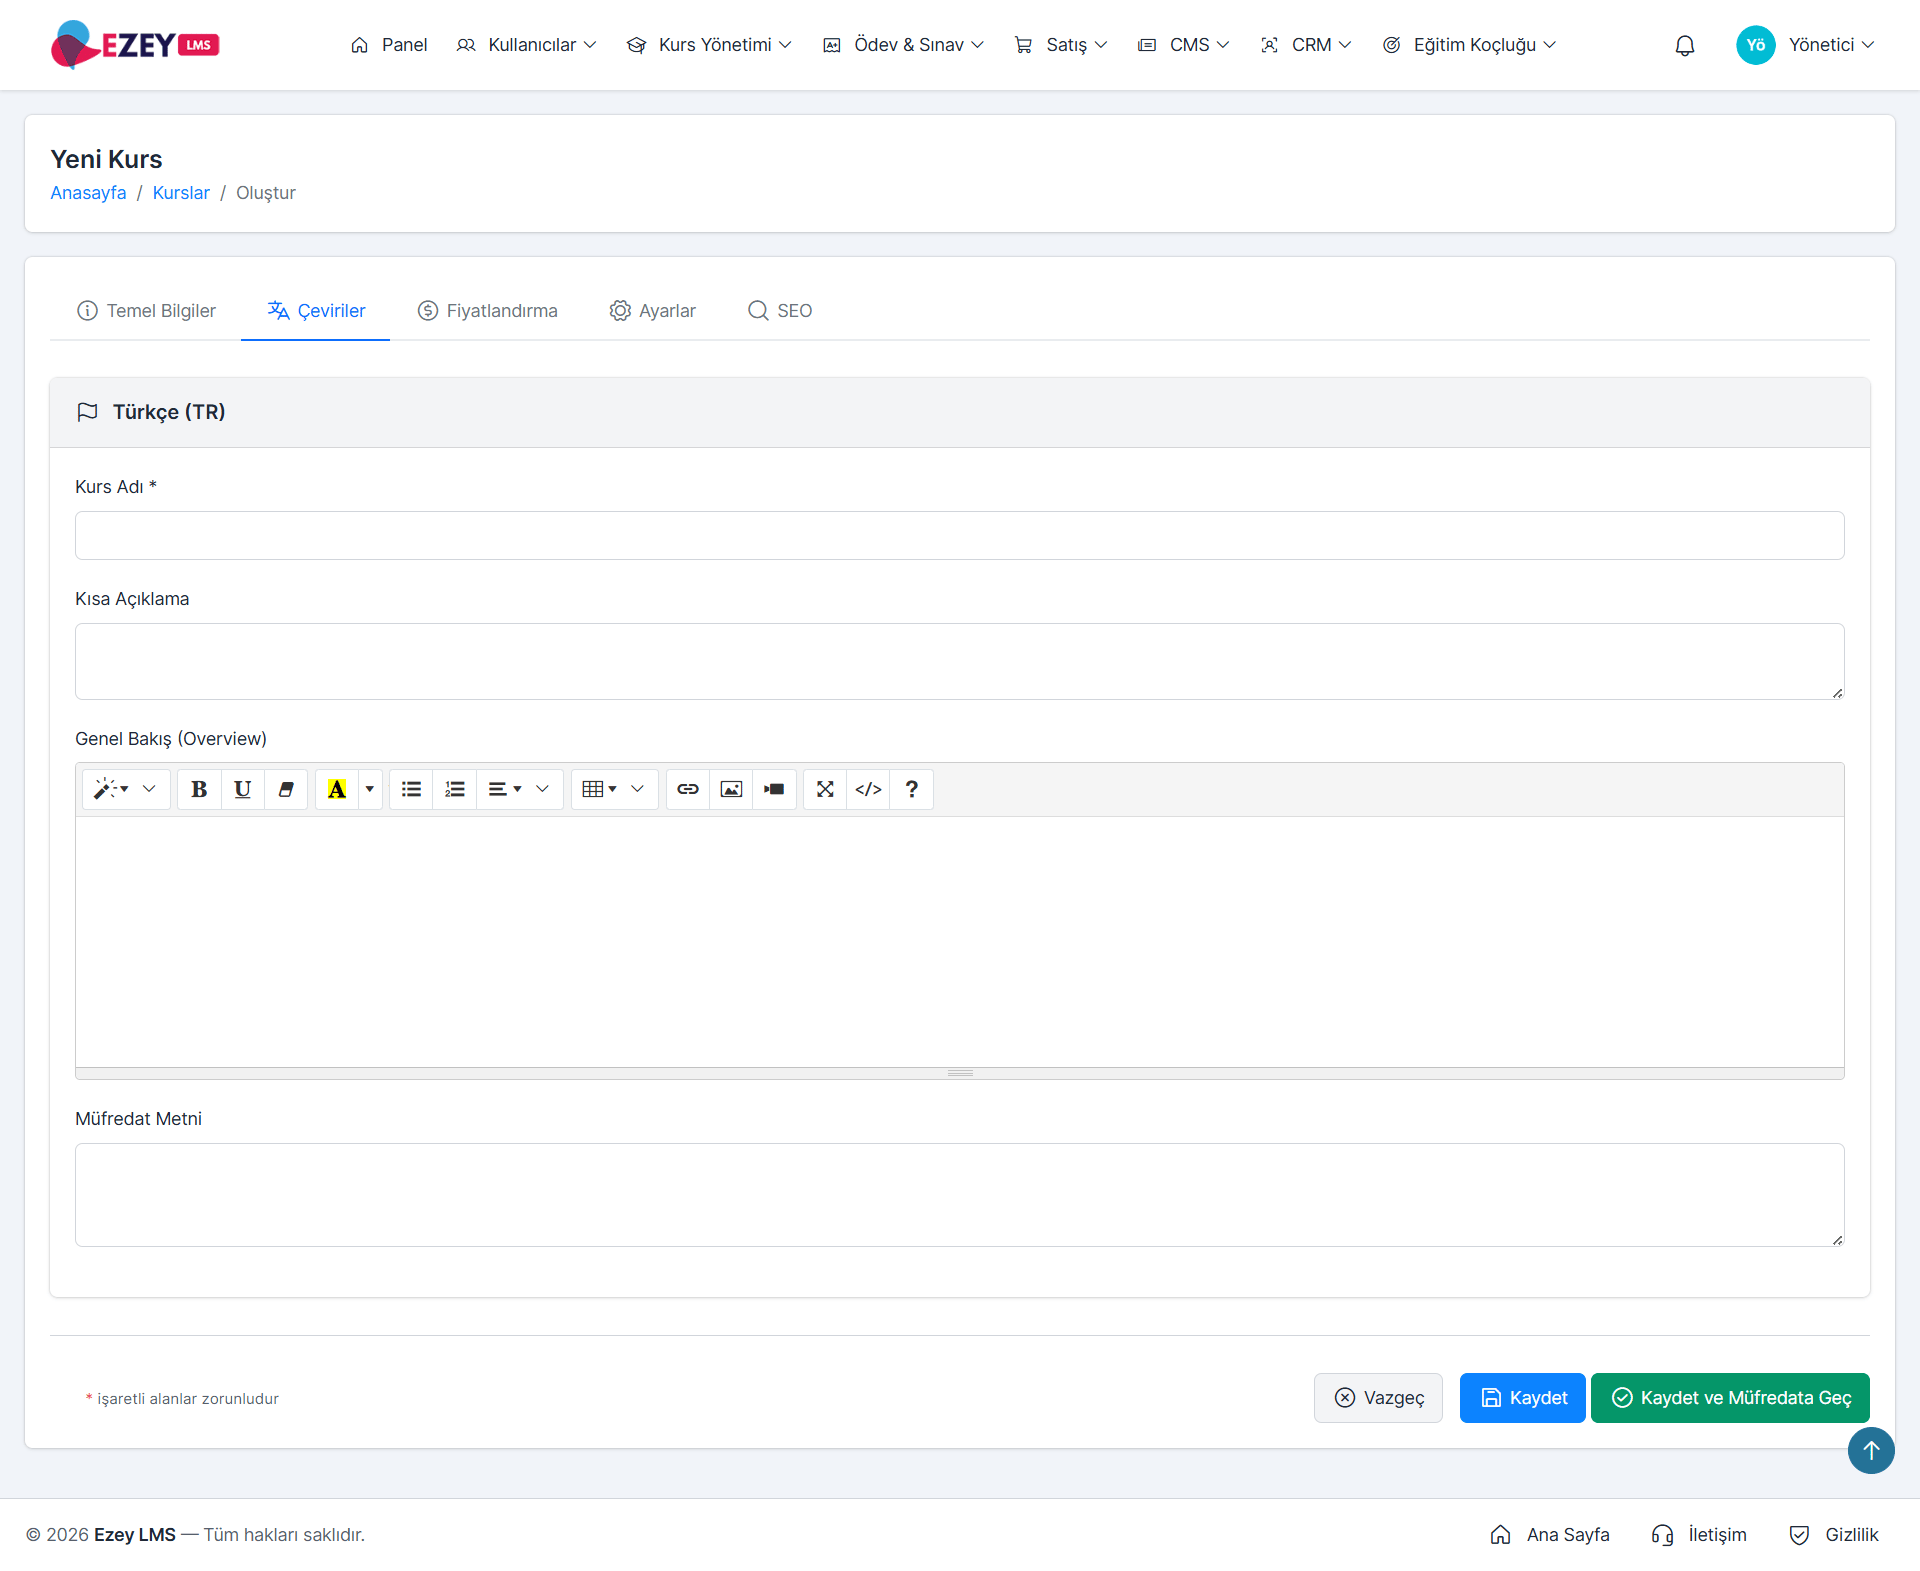Switch to the Fiyatlandırma tab

pos(488,311)
